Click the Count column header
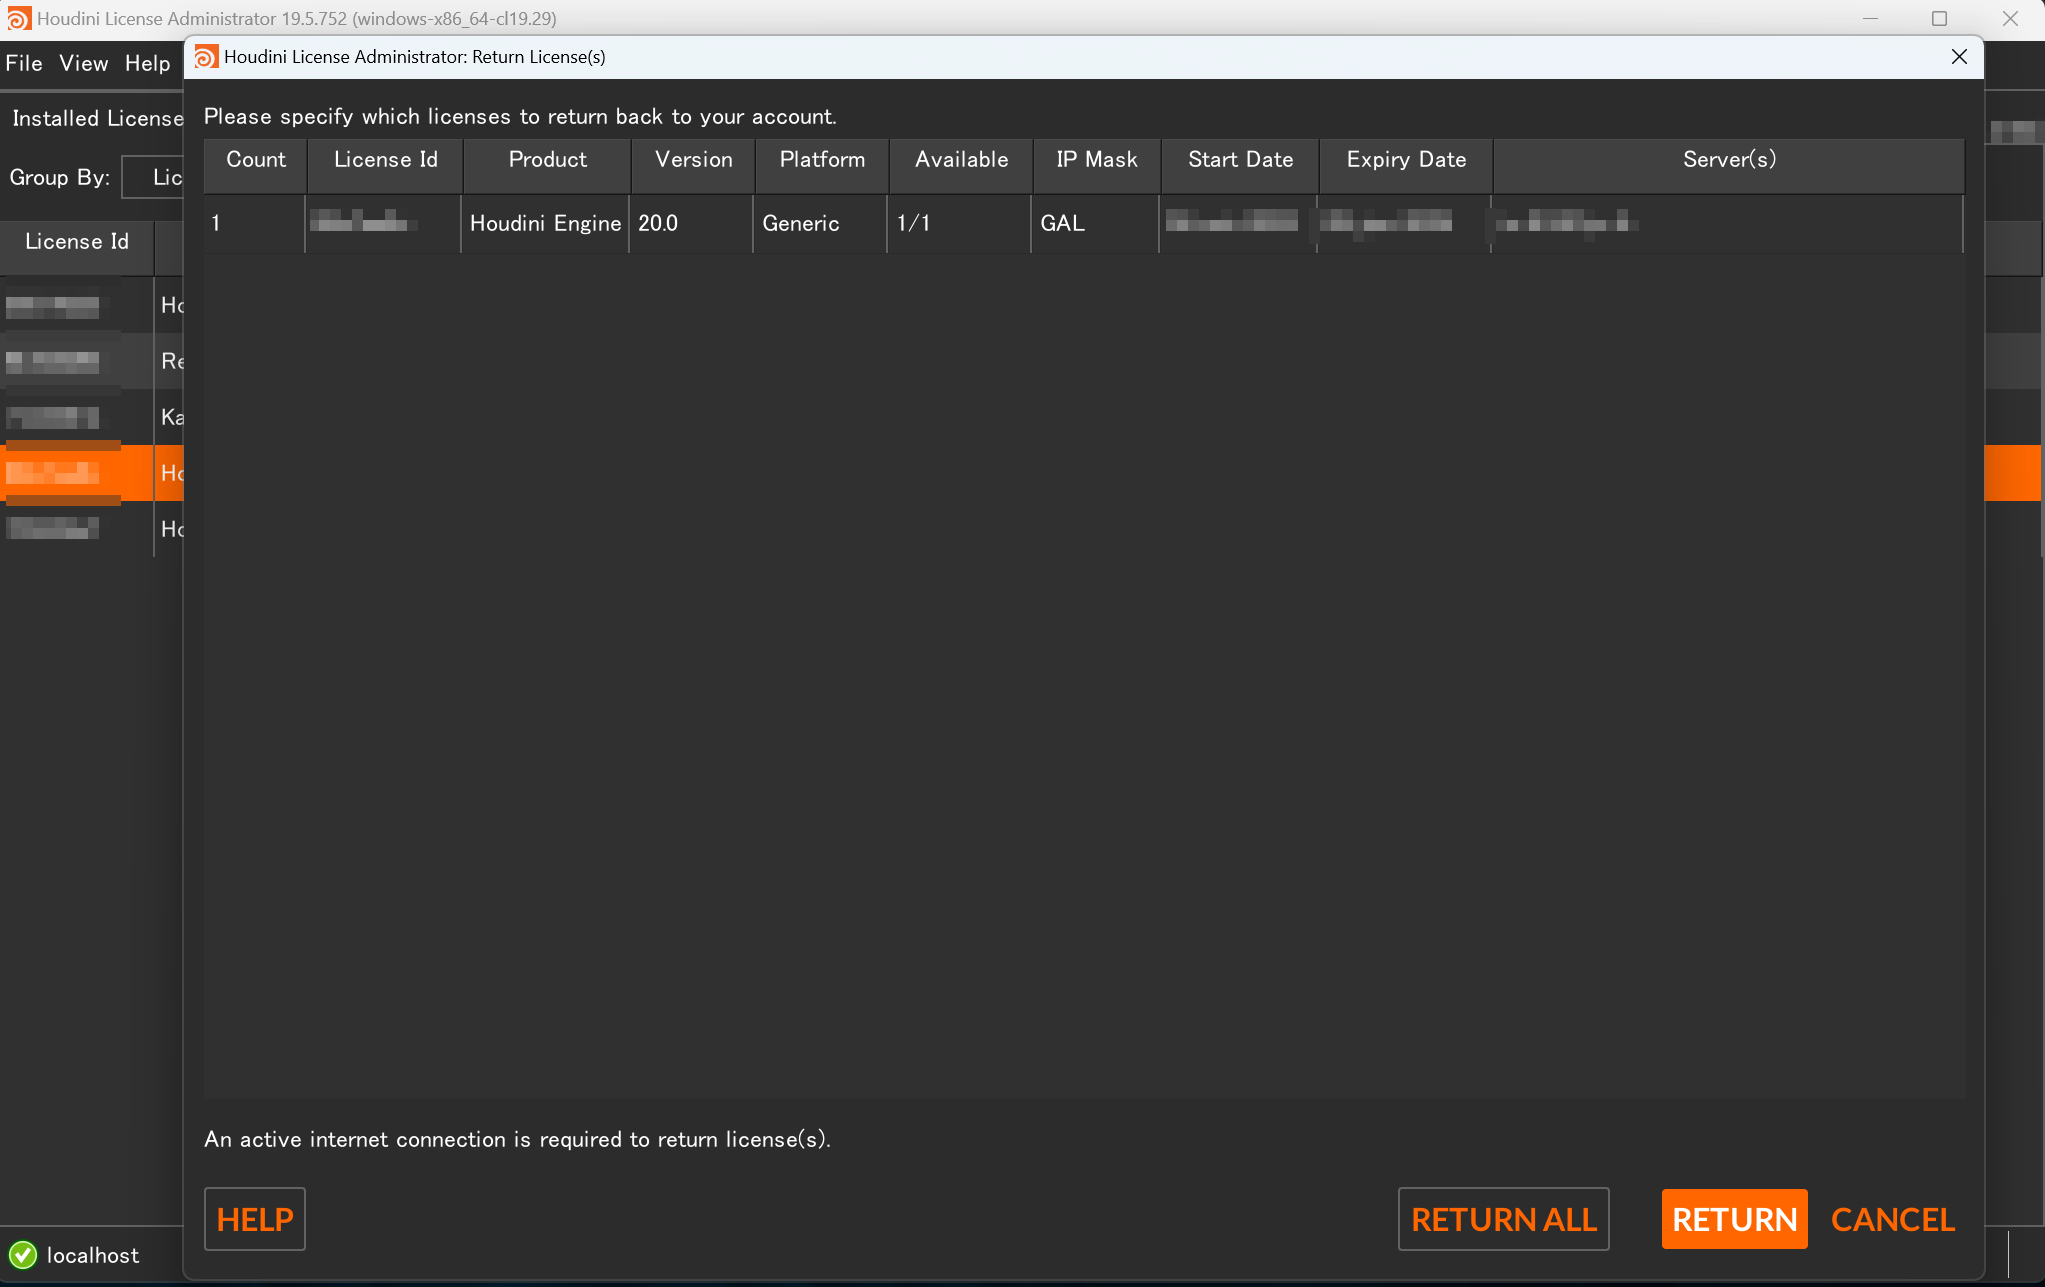Viewport: 2045px width, 1287px height. (x=256, y=160)
